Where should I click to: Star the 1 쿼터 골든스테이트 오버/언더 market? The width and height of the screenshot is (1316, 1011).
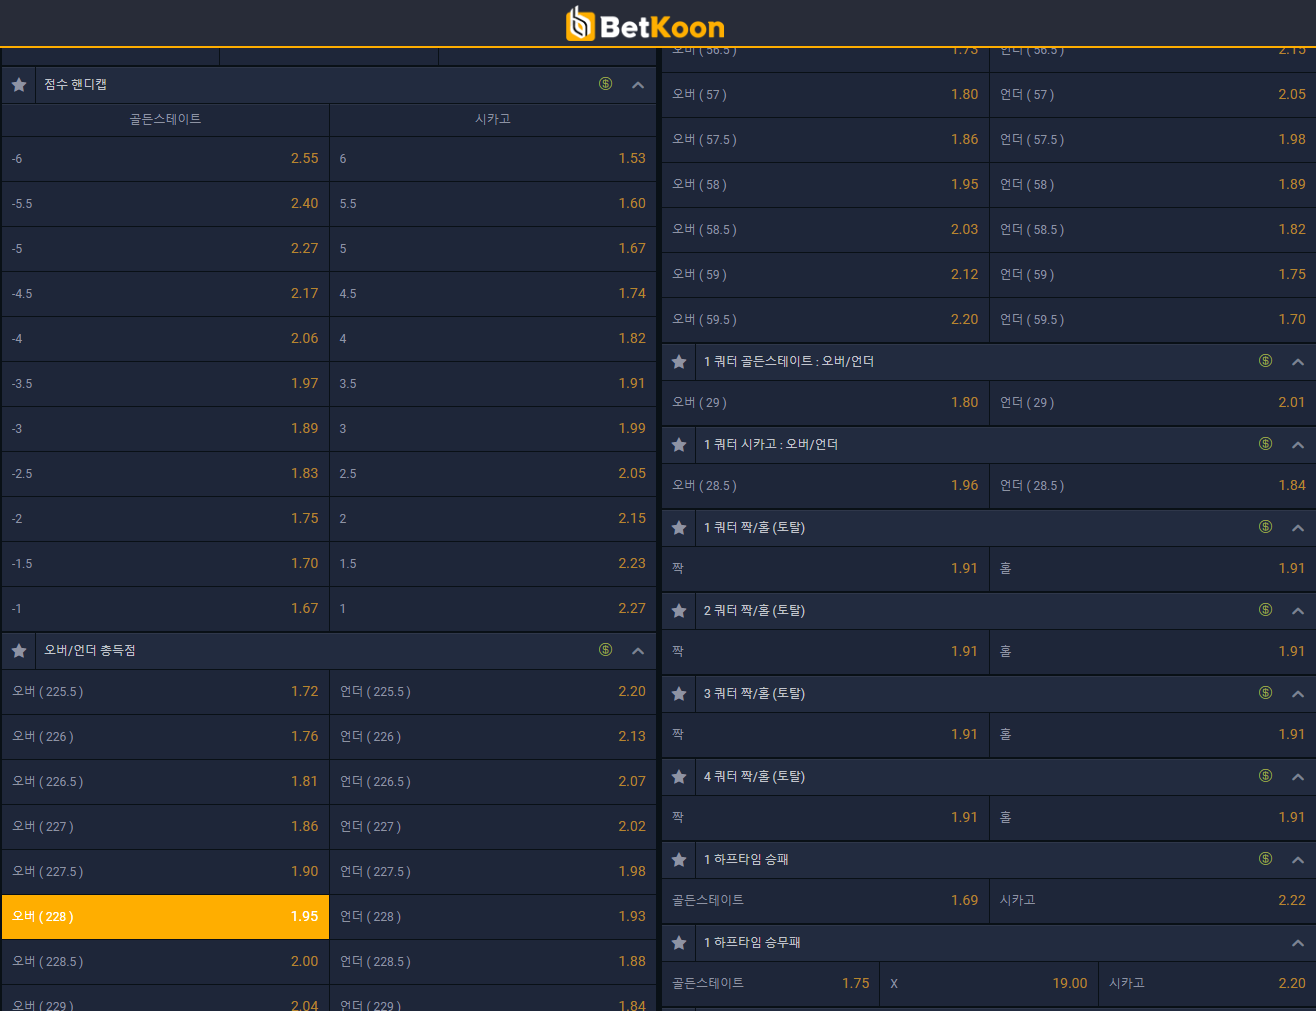(x=679, y=362)
